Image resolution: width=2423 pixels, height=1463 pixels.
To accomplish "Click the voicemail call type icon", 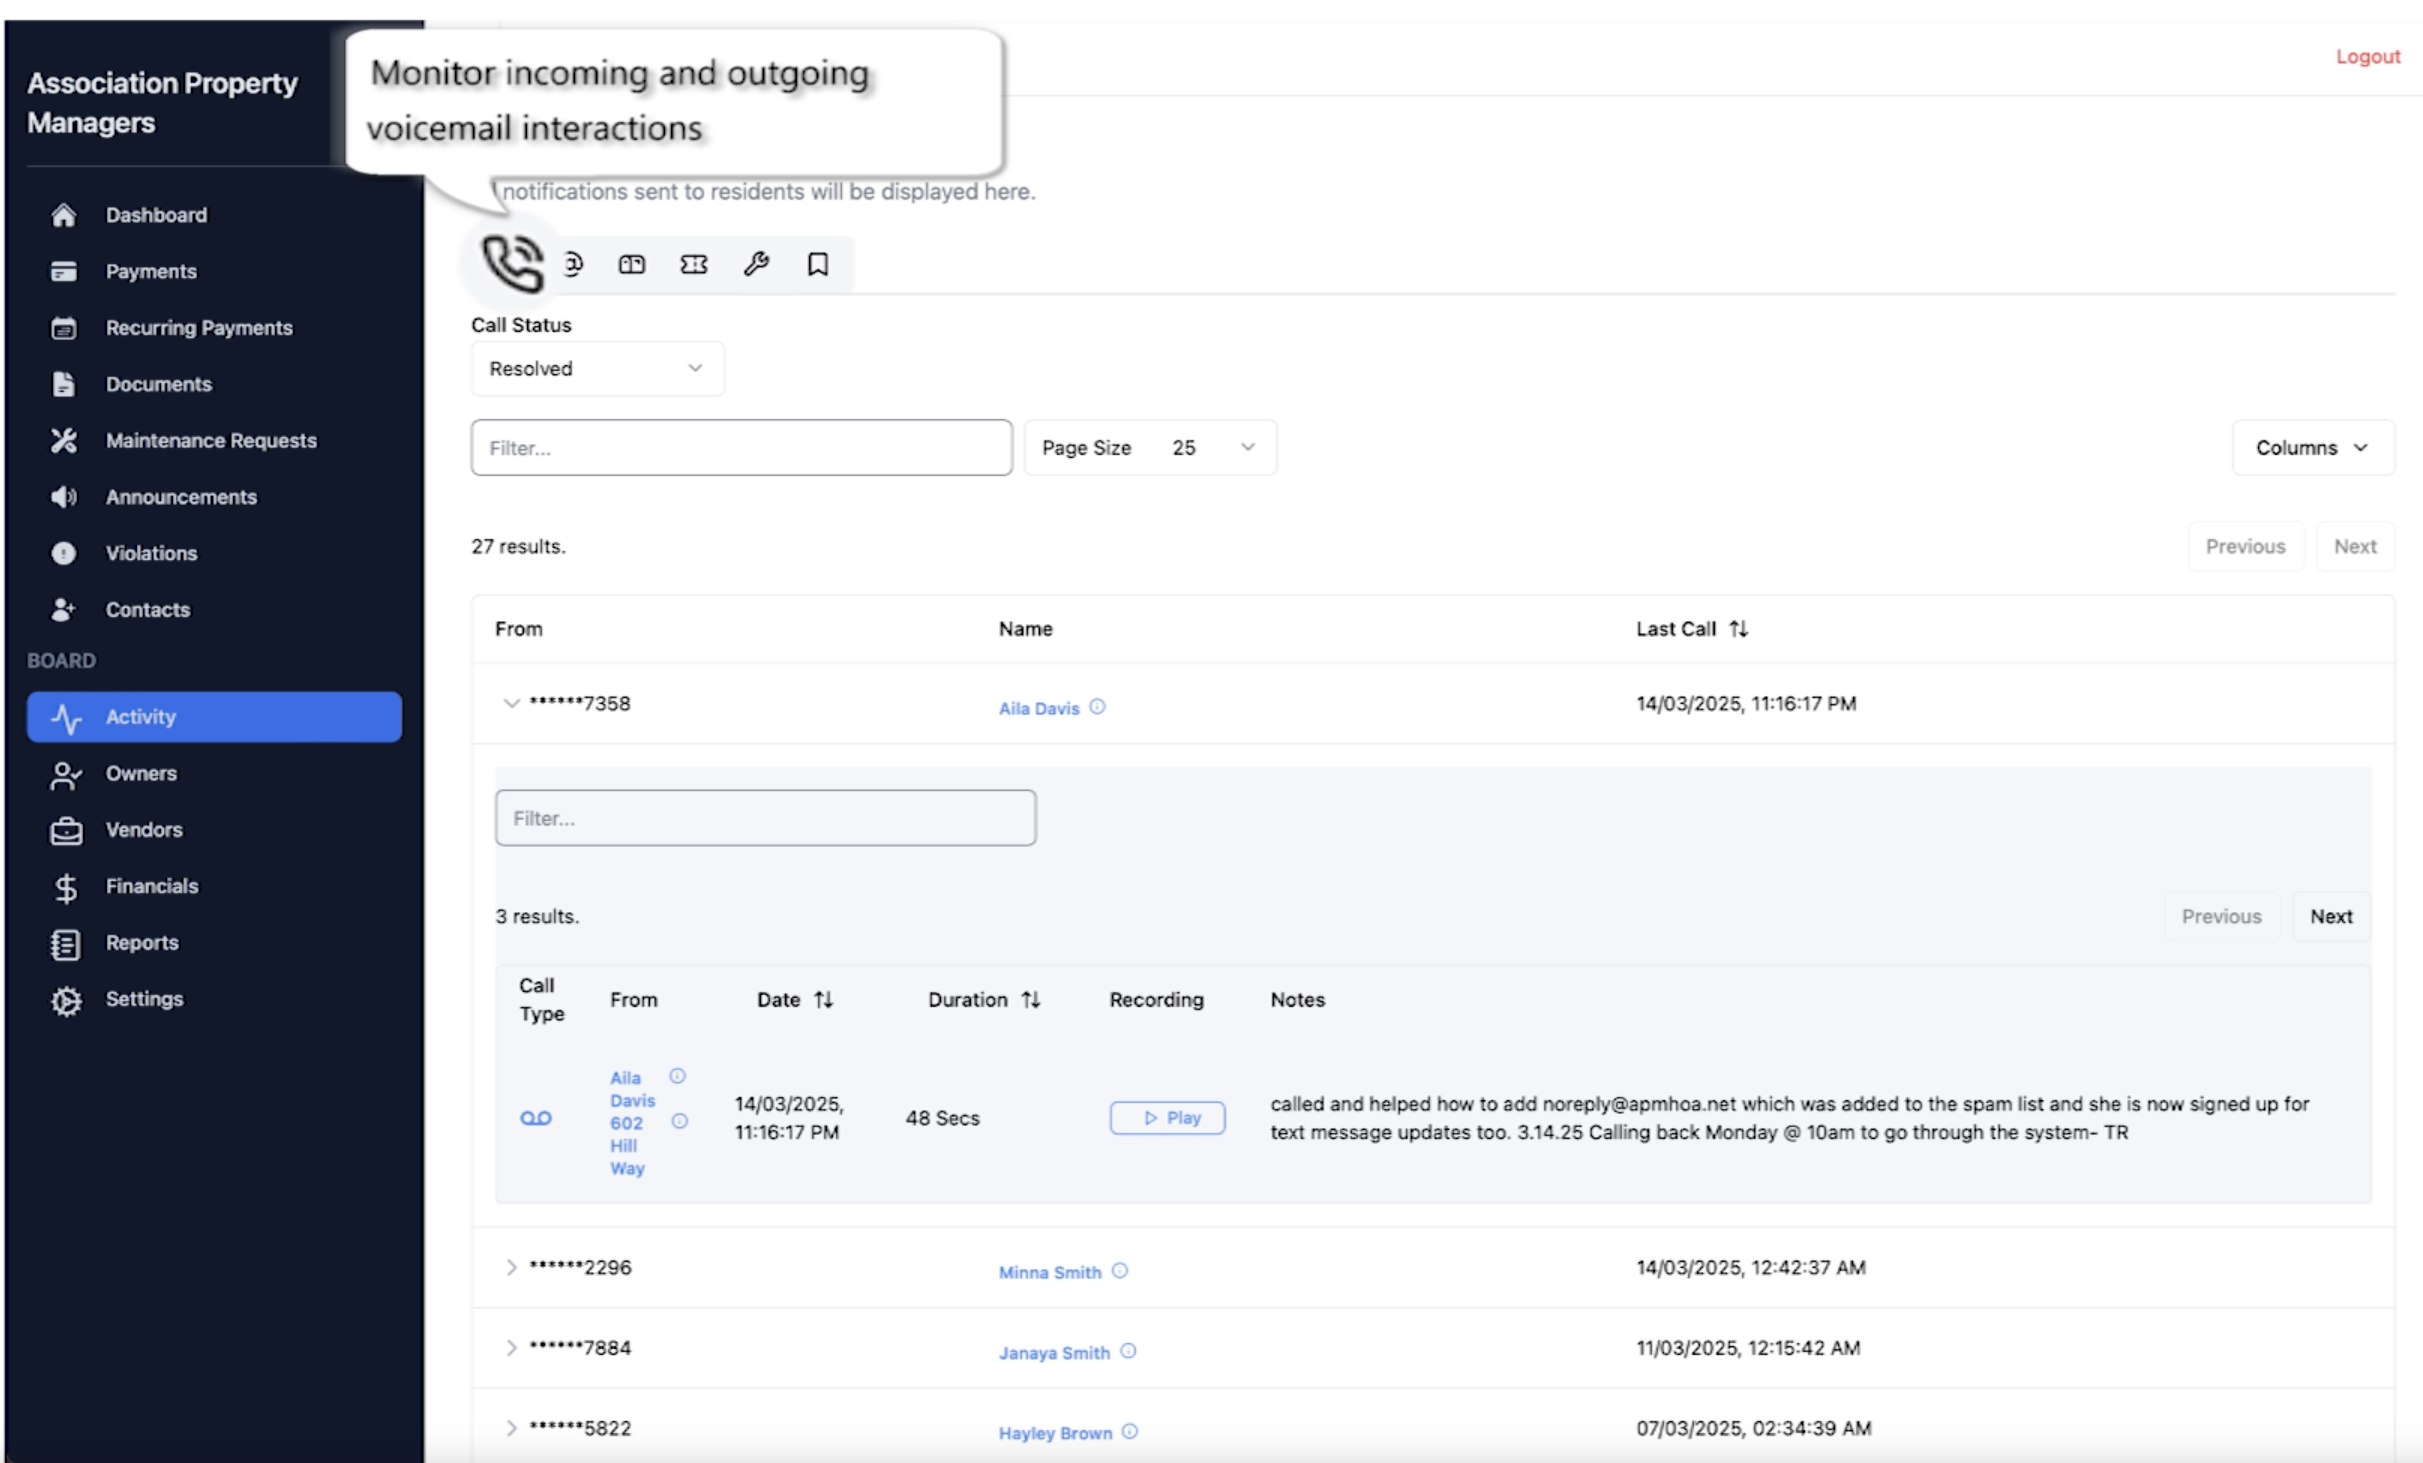I will click(x=536, y=1118).
